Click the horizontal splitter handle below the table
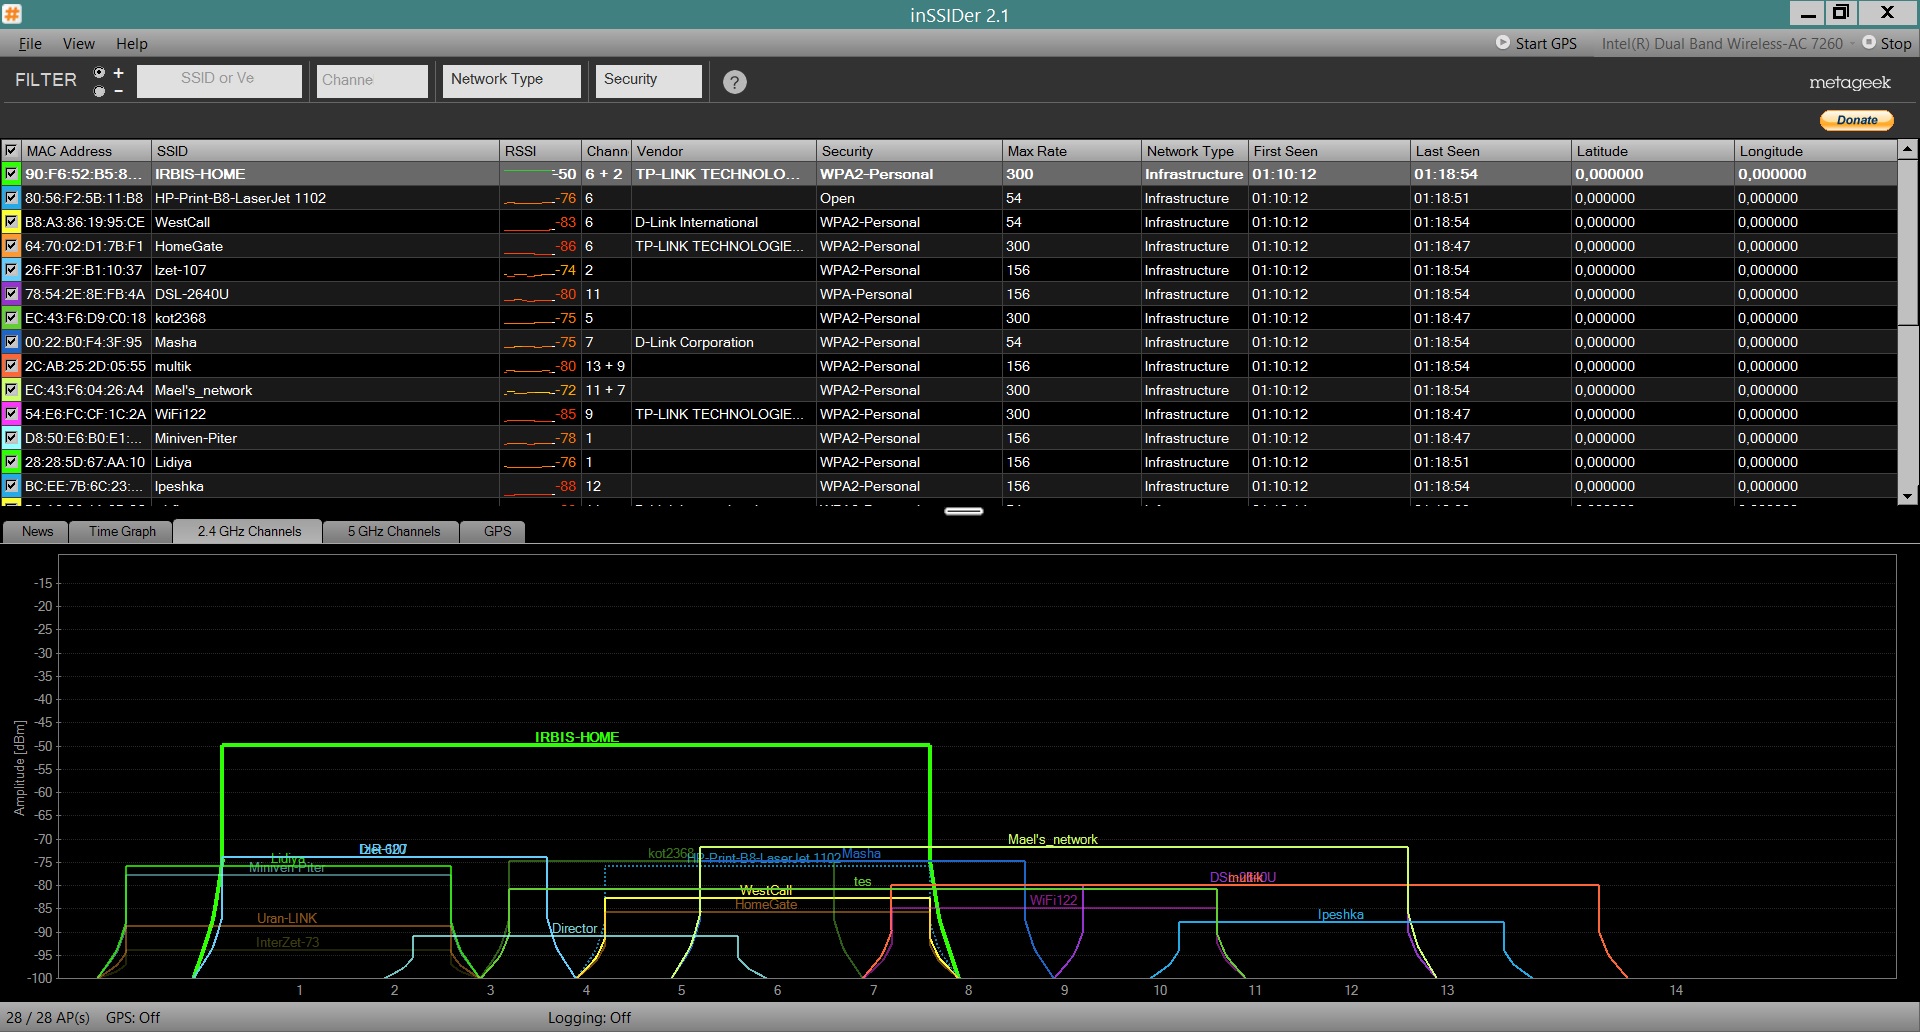The height and width of the screenshot is (1032, 1920). pos(963,511)
